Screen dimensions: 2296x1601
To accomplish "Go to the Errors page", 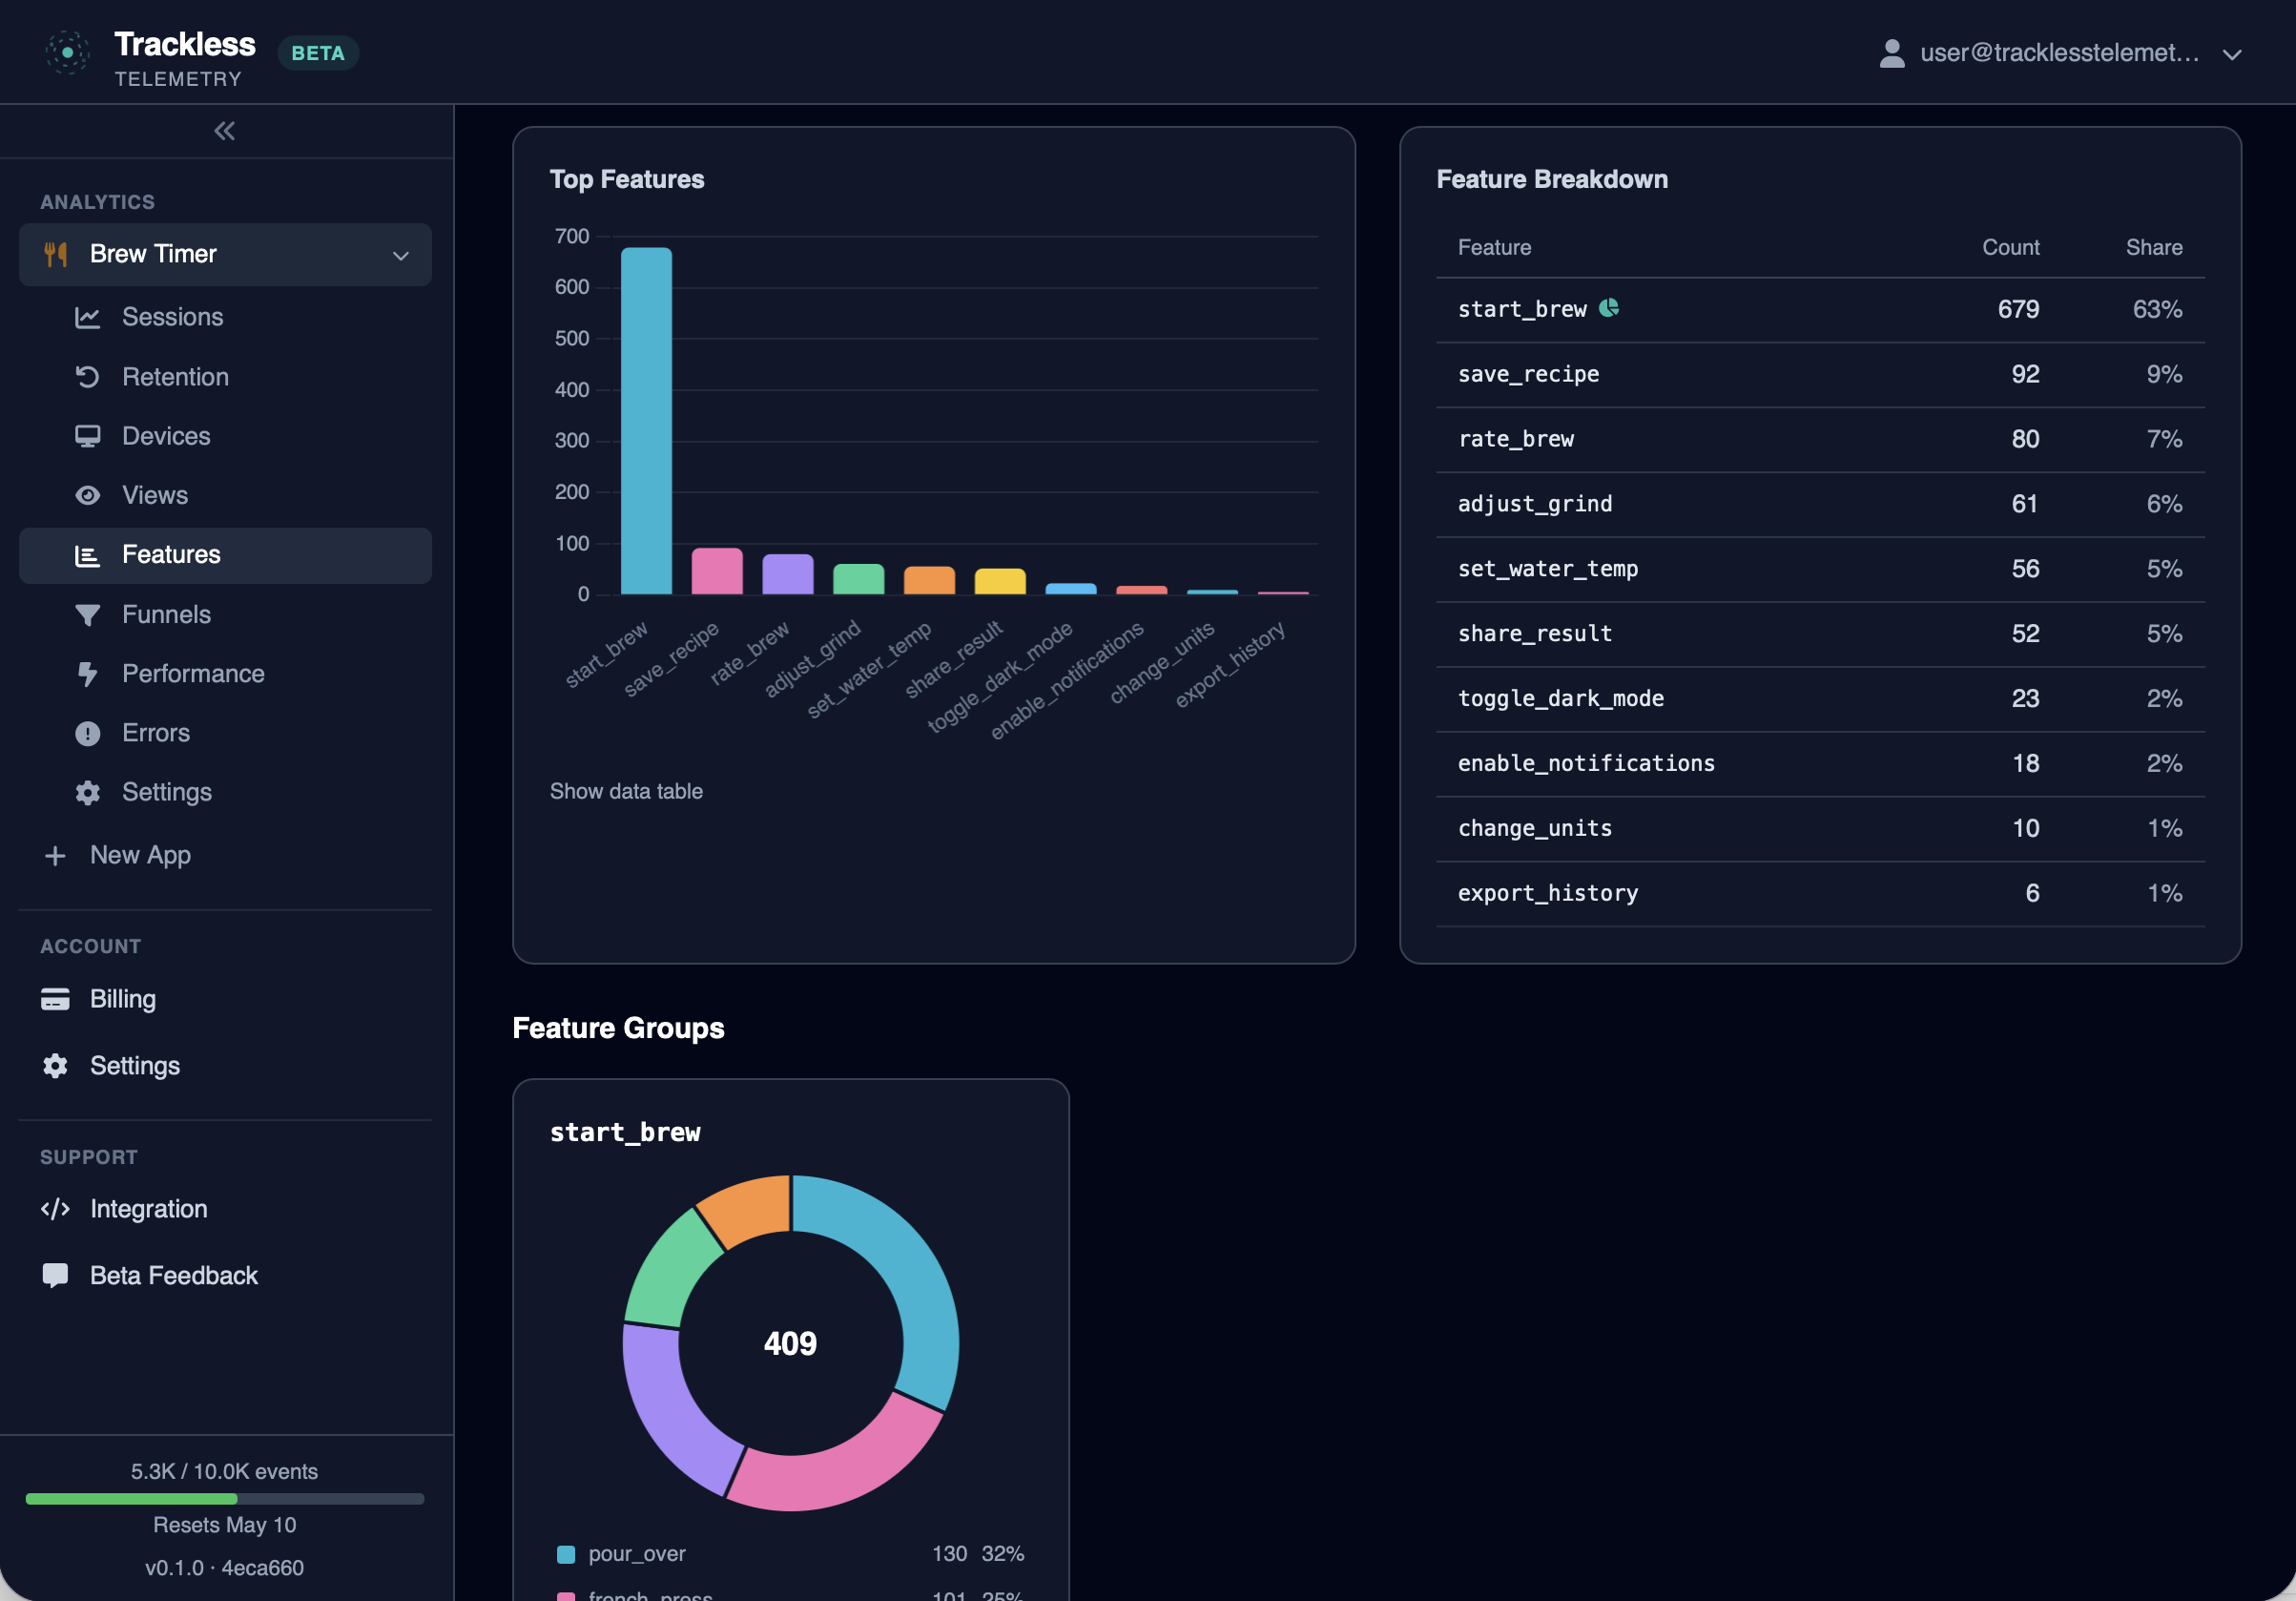I will tap(225, 733).
